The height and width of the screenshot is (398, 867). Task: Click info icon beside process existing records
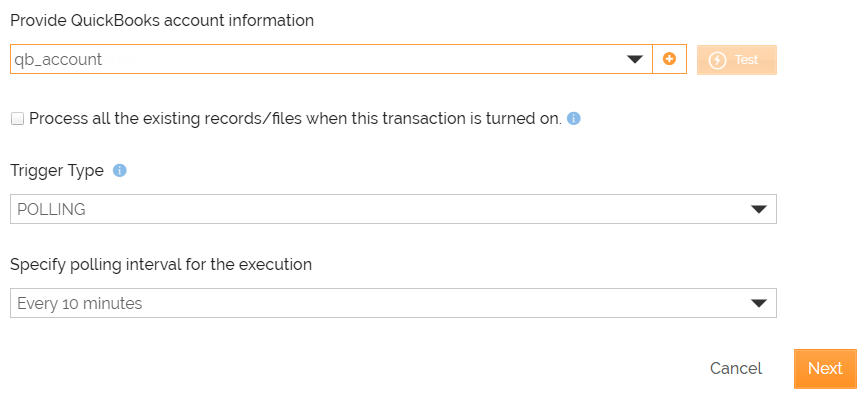coord(574,118)
